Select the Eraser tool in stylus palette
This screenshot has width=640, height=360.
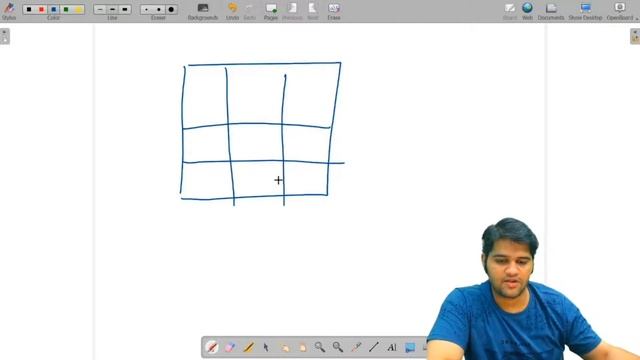click(x=230, y=347)
